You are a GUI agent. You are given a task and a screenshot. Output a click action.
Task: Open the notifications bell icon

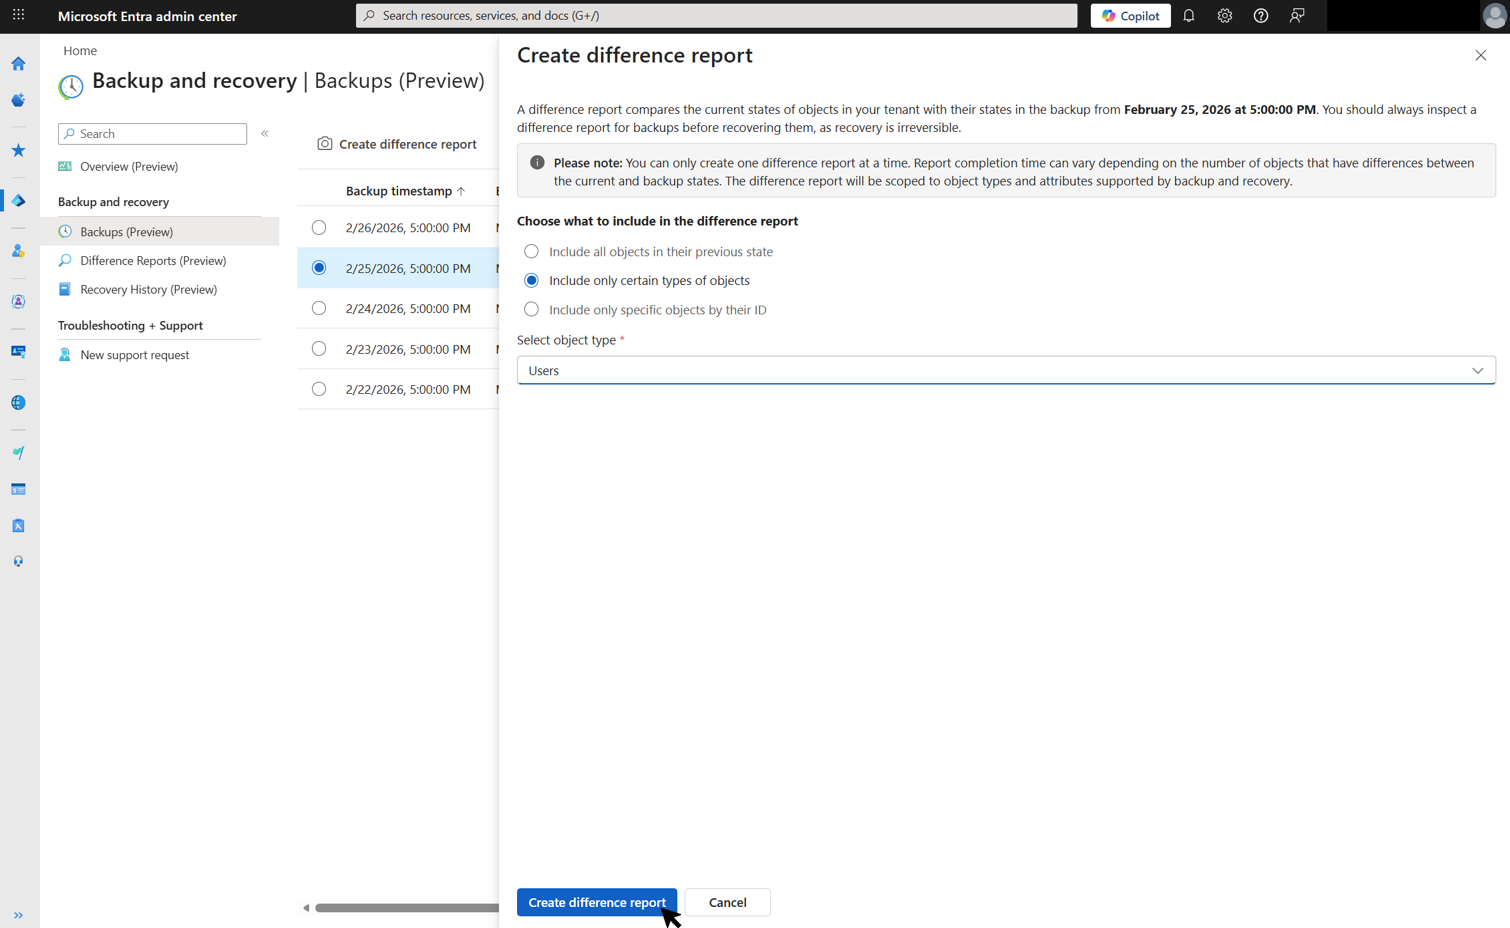[1188, 15]
